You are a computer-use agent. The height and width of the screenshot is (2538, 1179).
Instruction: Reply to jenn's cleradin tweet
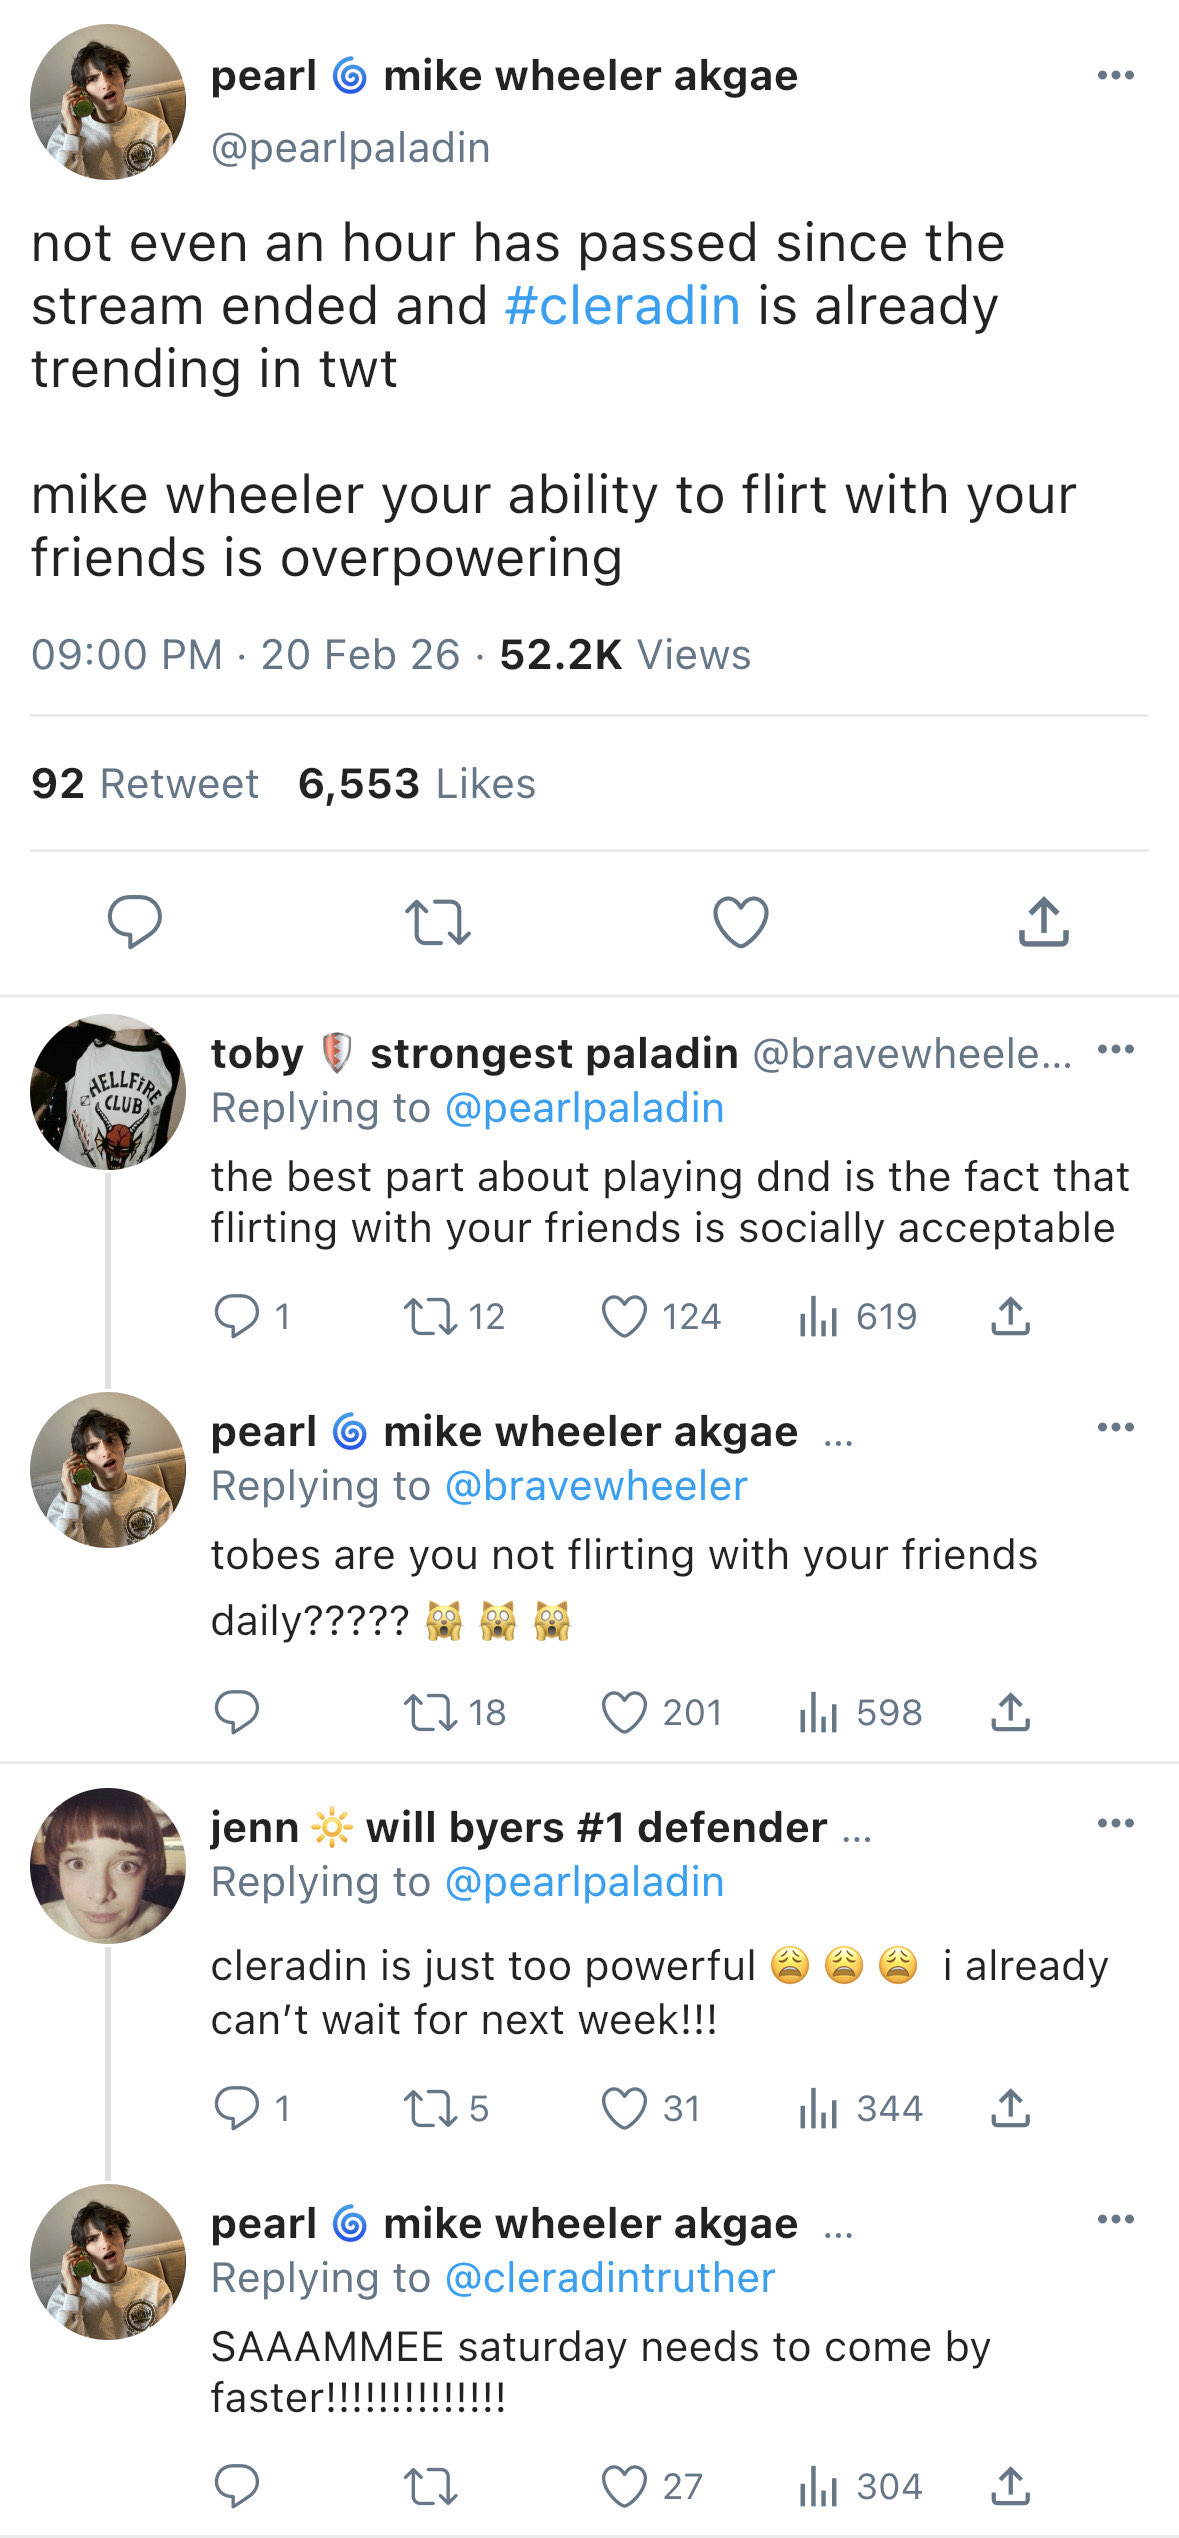point(237,2108)
